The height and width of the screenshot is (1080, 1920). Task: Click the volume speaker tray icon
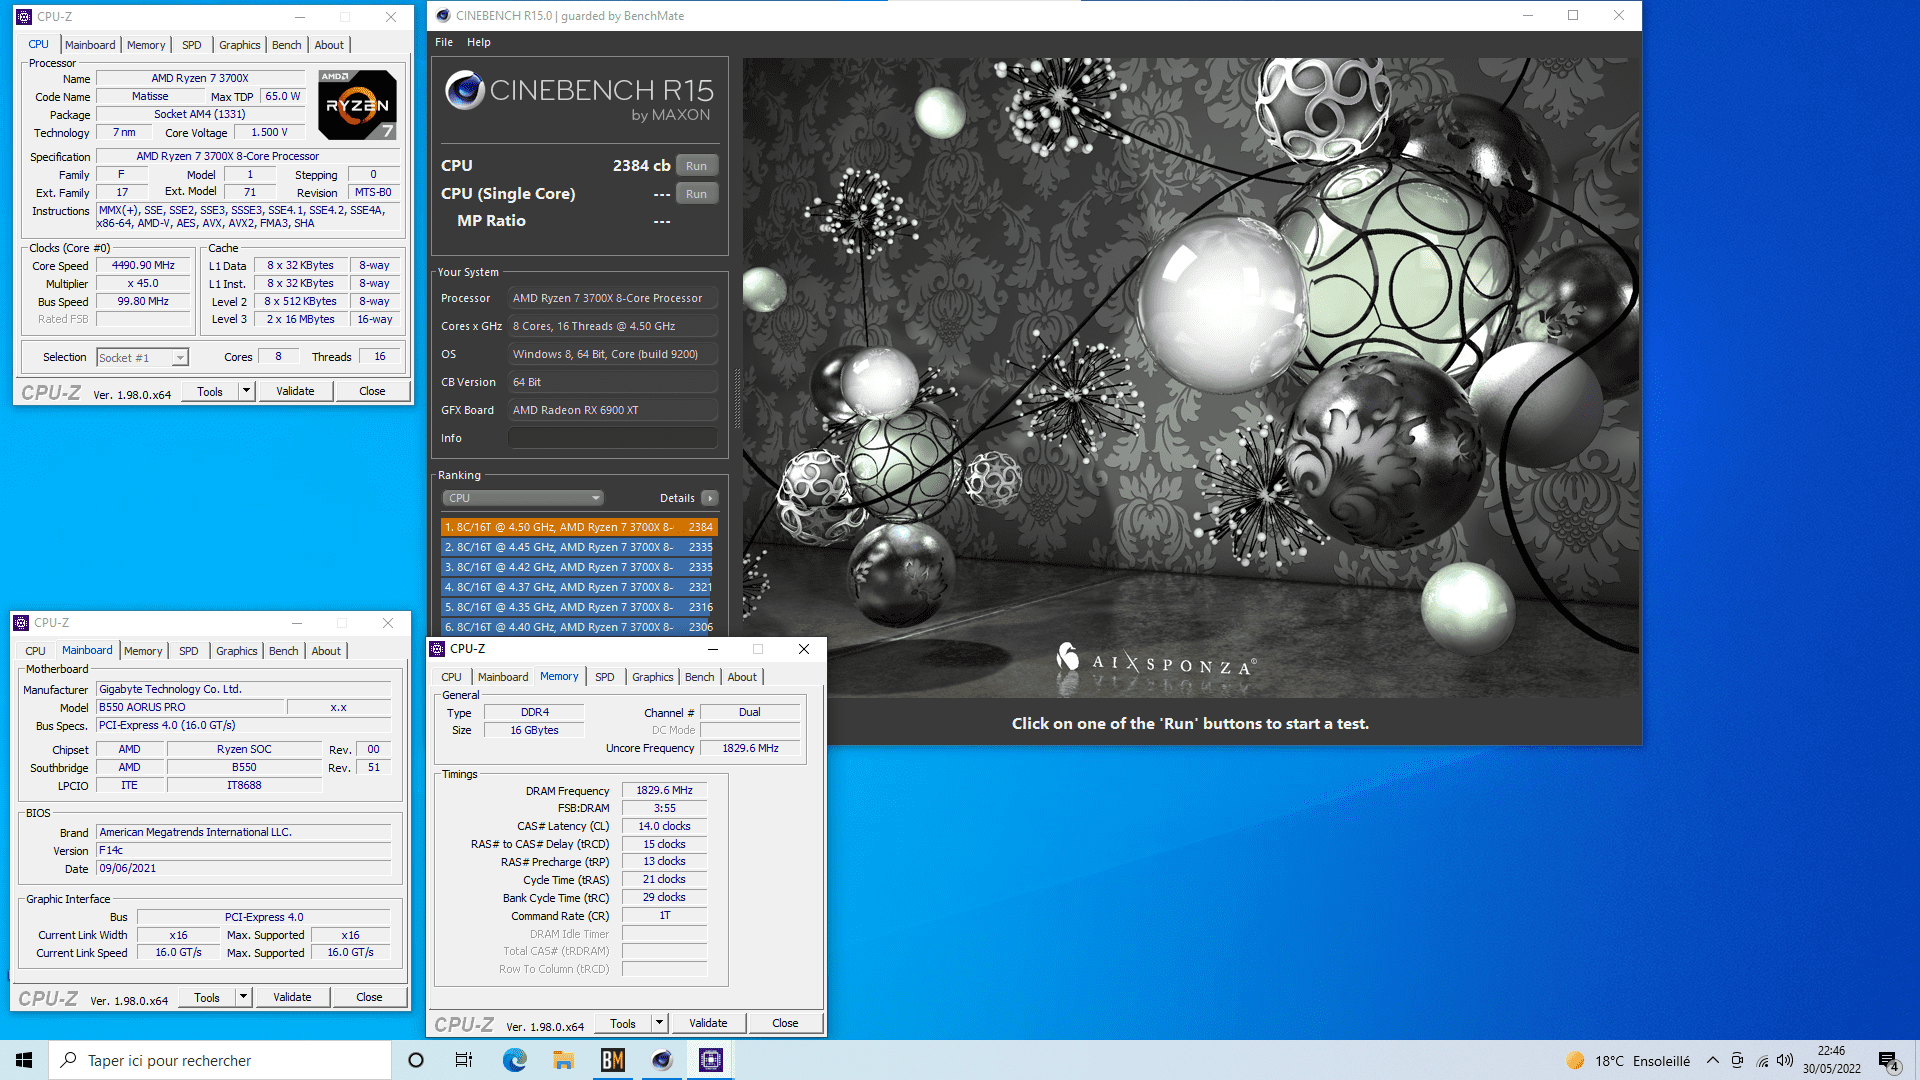(x=1785, y=1060)
